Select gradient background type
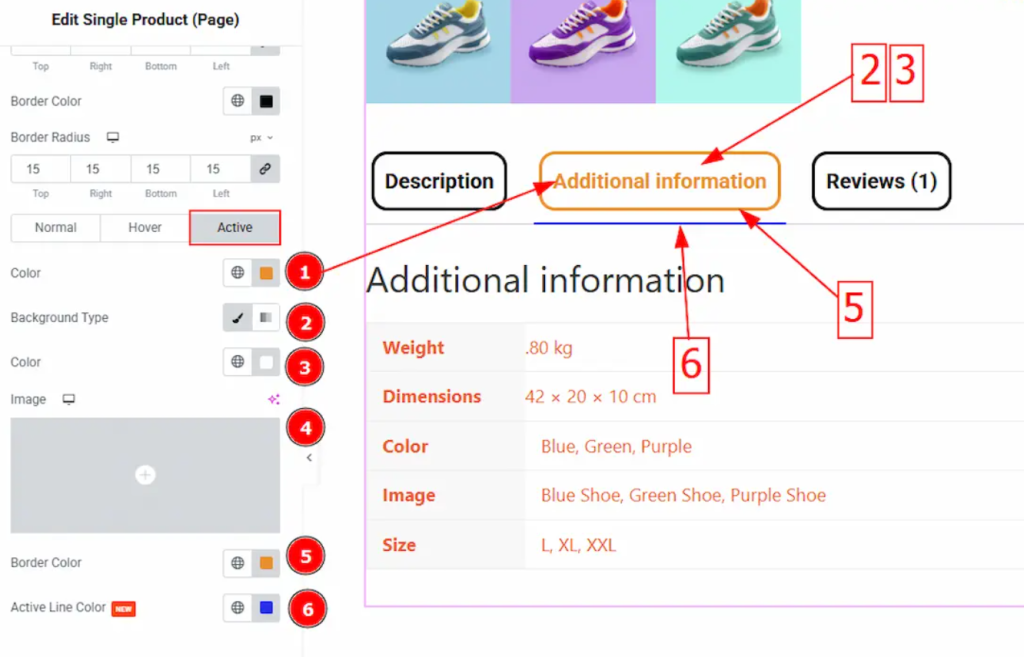This screenshot has height=657, width=1024. click(266, 318)
